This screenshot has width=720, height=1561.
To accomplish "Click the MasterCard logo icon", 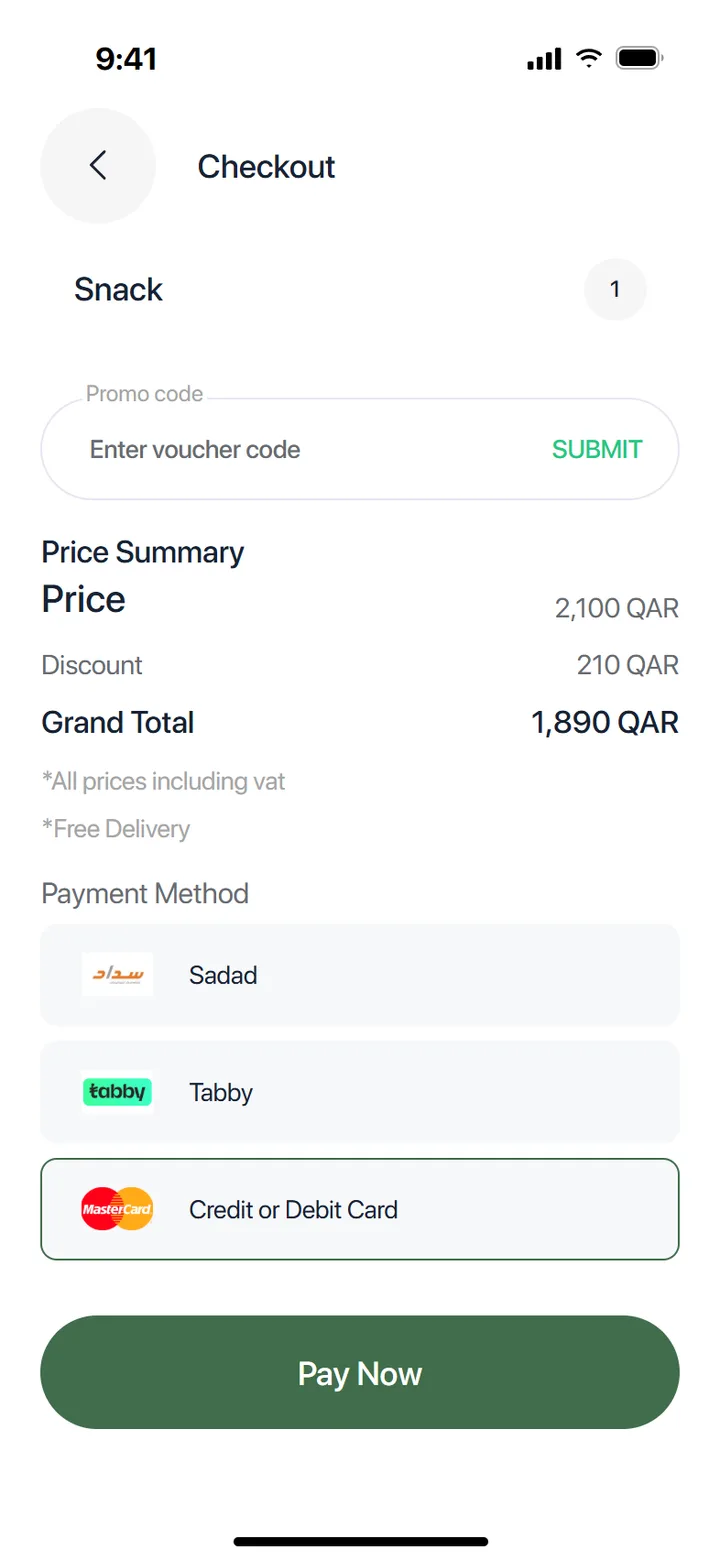I will (x=117, y=1209).
